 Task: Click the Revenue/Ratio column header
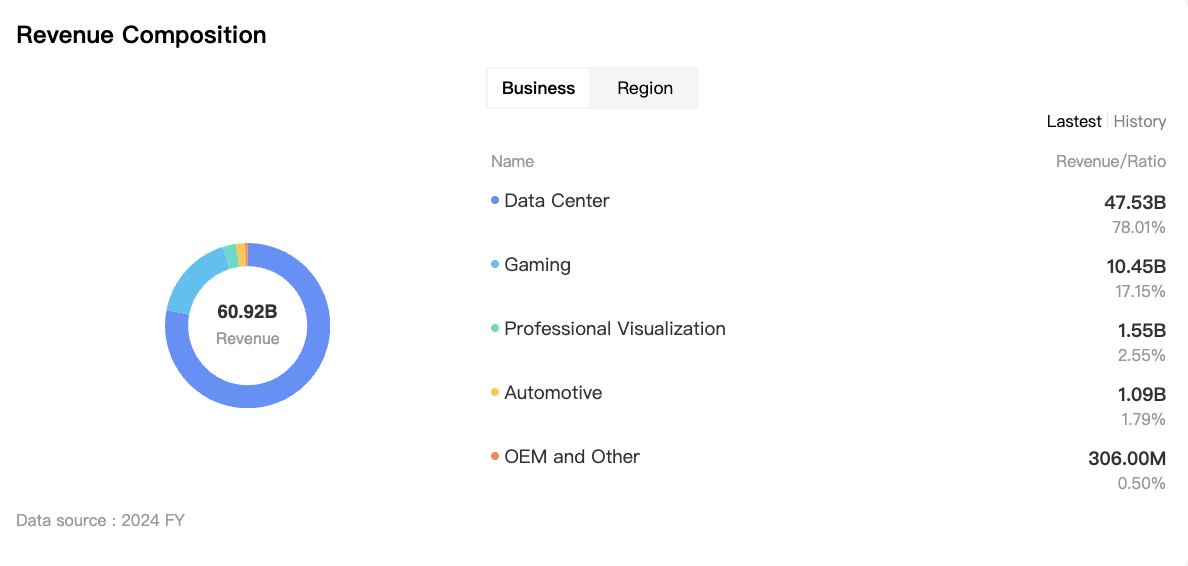click(1111, 161)
